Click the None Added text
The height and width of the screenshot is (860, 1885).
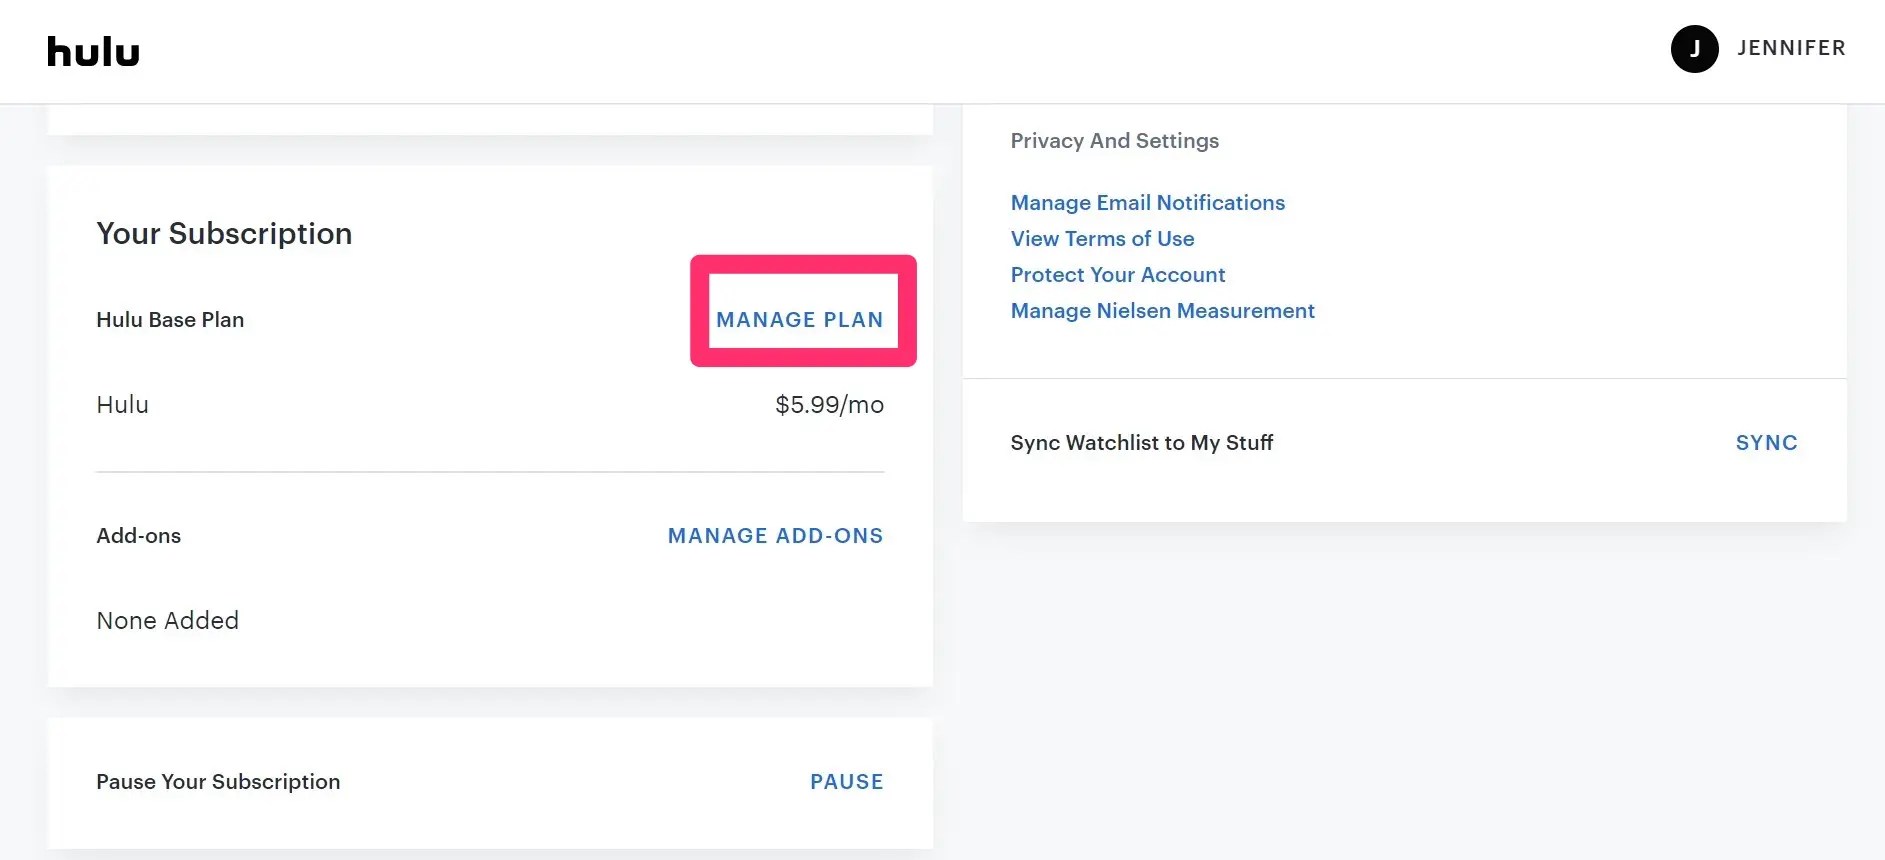(x=167, y=621)
